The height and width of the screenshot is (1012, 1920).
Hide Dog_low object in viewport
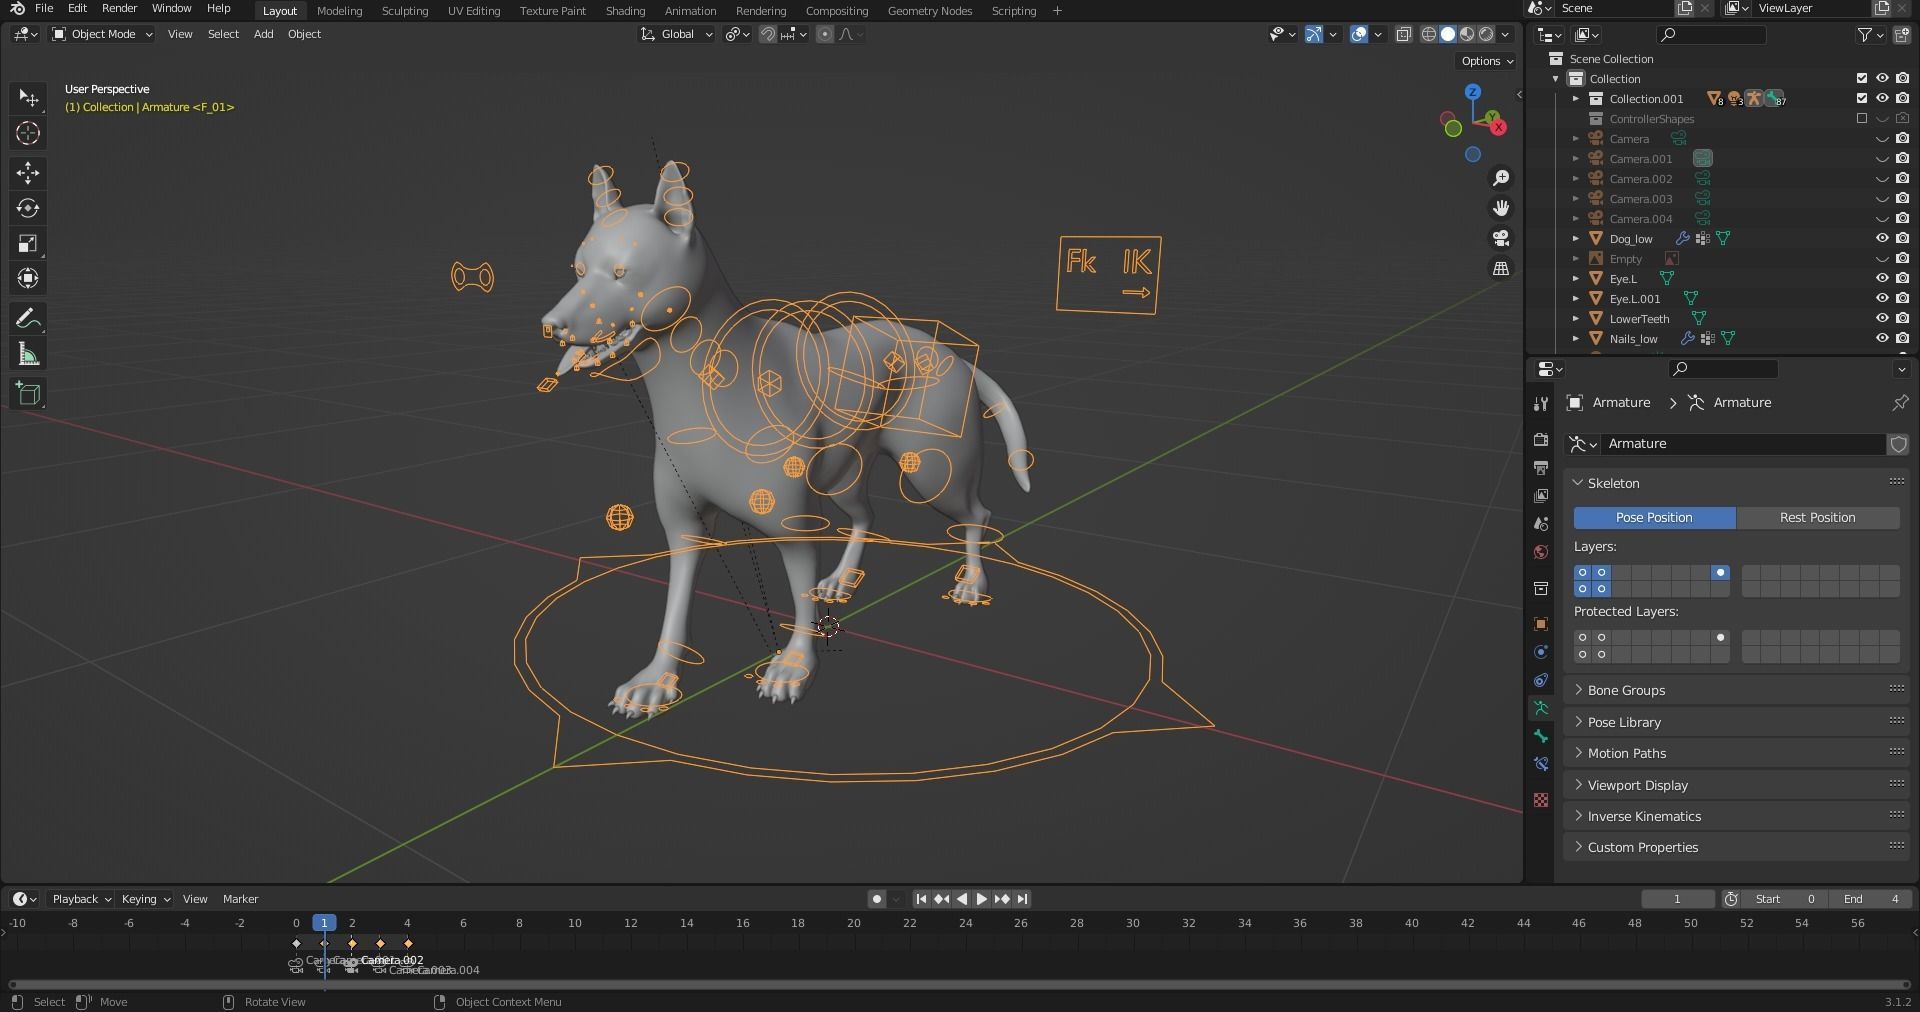[1882, 238]
